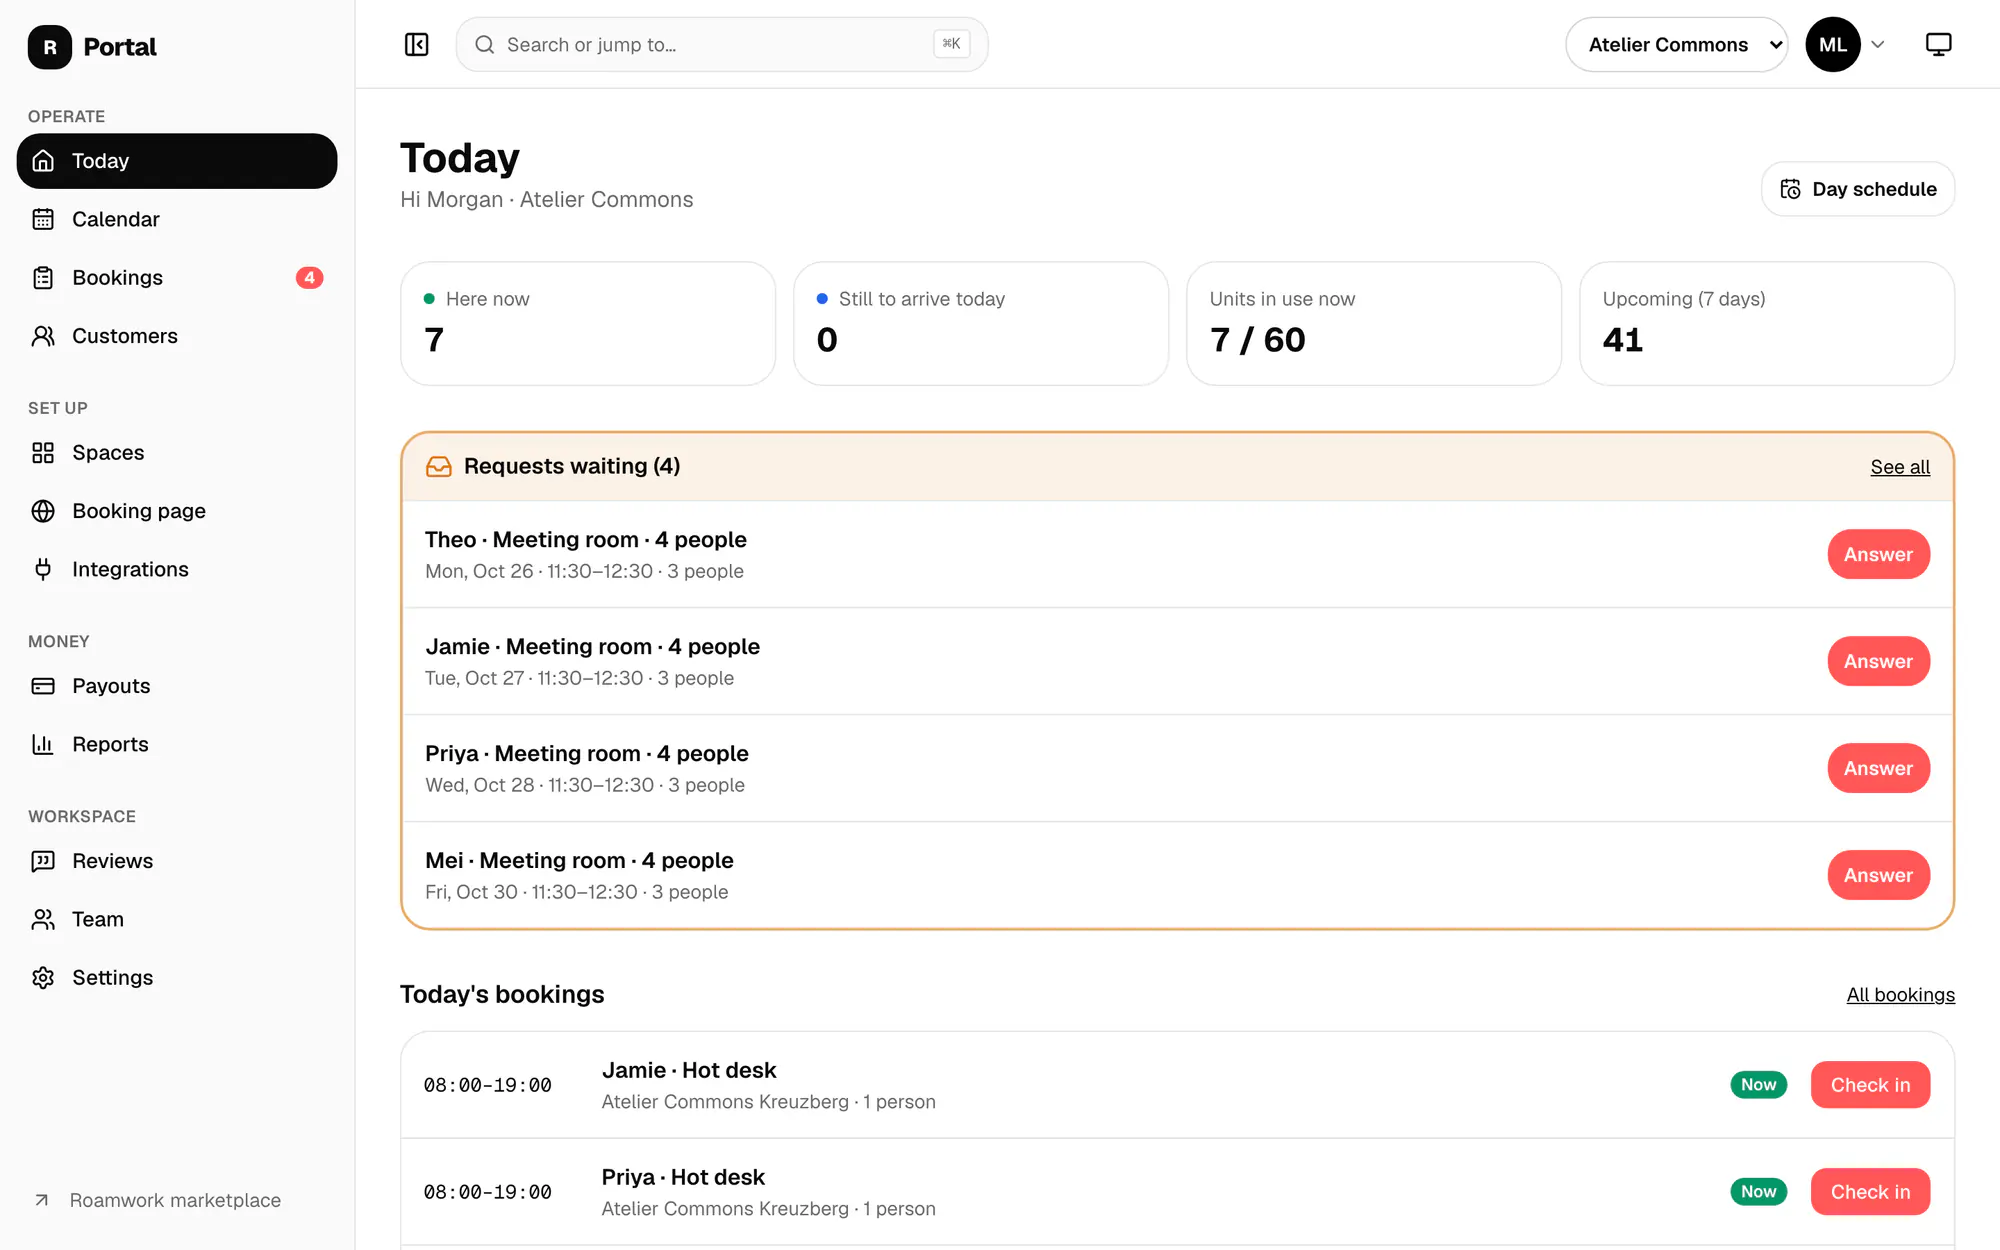The height and width of the screenshot is (1250, 2000).
Task: Check in Jamie's hot desk booking
Action: click(1870, 1085)
